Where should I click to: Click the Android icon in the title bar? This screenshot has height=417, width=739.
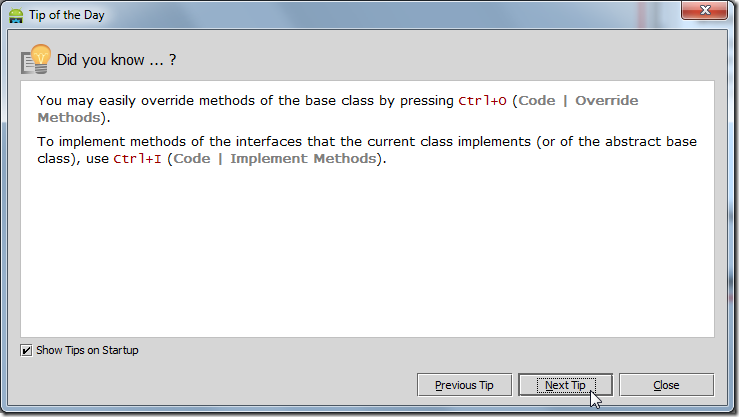pos(17,15)
